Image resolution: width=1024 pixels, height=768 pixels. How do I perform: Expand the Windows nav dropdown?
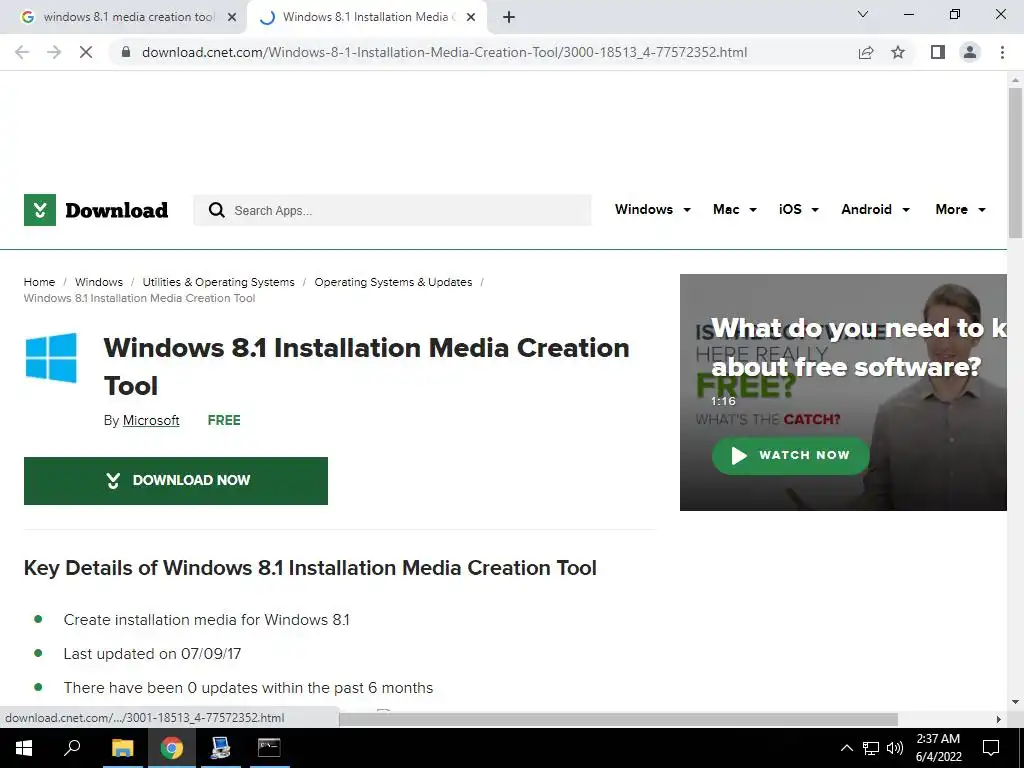652,210
